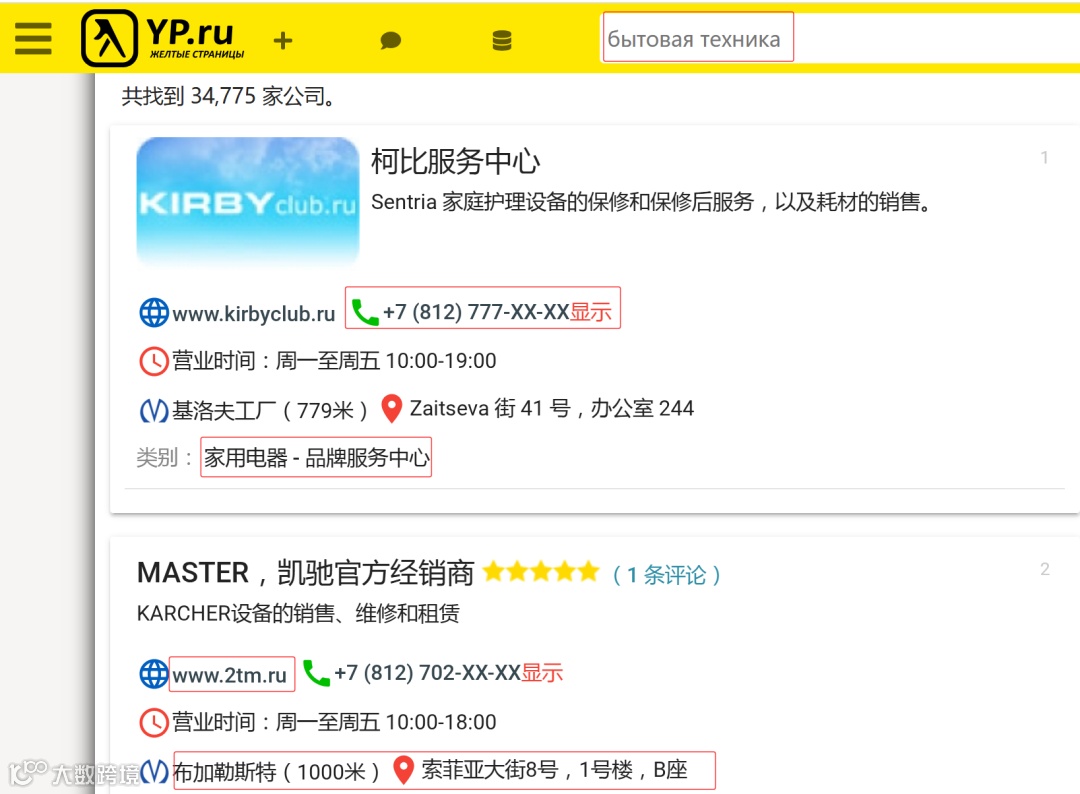Click the globe icon beside www.kirbyclub.ru

click(154, 313)
